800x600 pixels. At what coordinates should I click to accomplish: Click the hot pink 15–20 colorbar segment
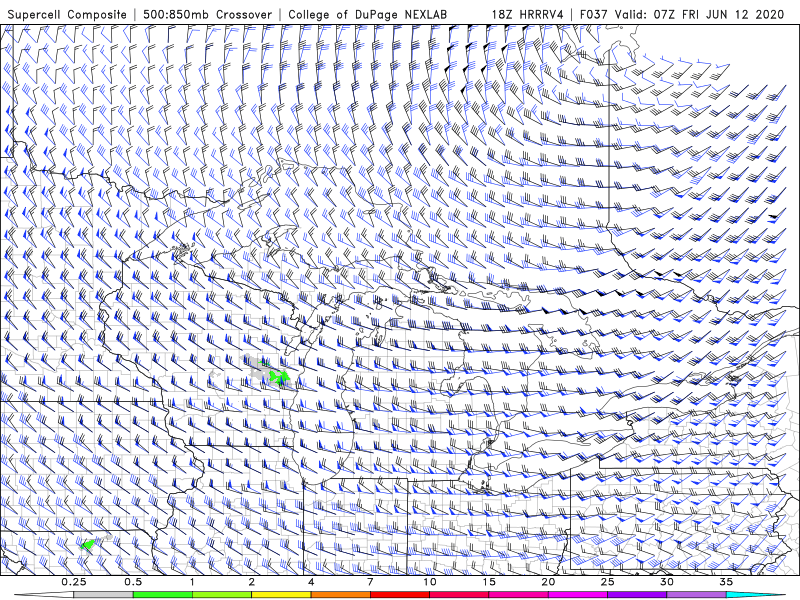[518, 595]
